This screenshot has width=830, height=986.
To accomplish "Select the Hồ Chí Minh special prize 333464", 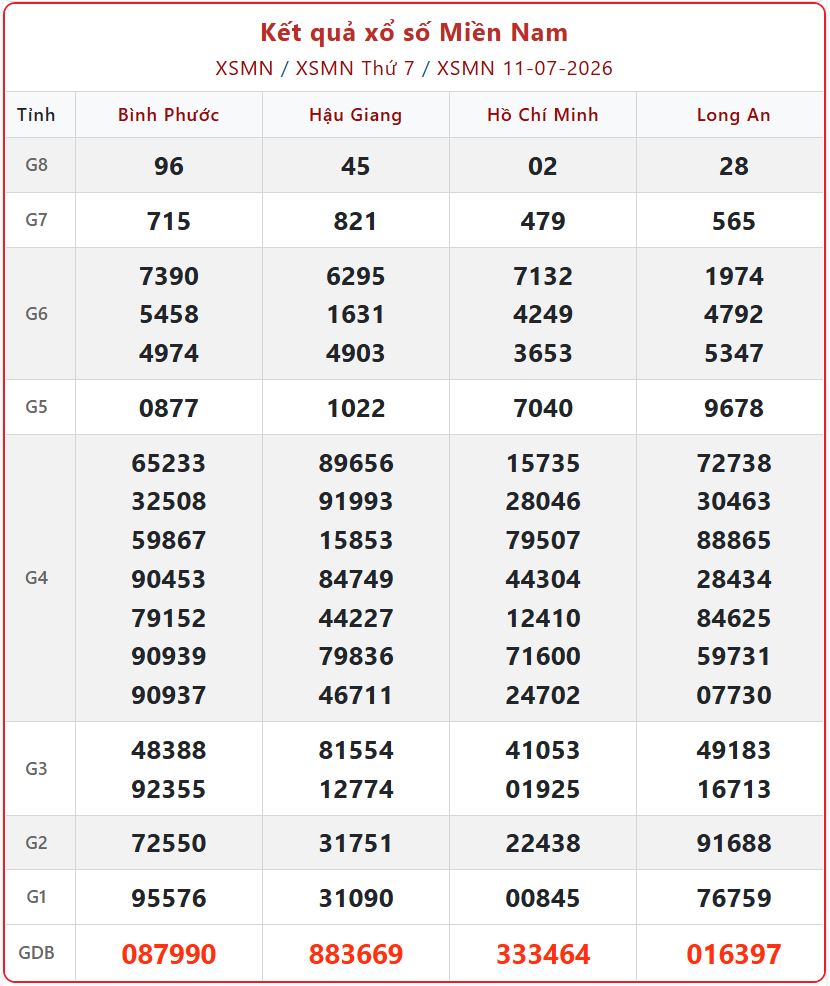I will click(x=543, y=954).
